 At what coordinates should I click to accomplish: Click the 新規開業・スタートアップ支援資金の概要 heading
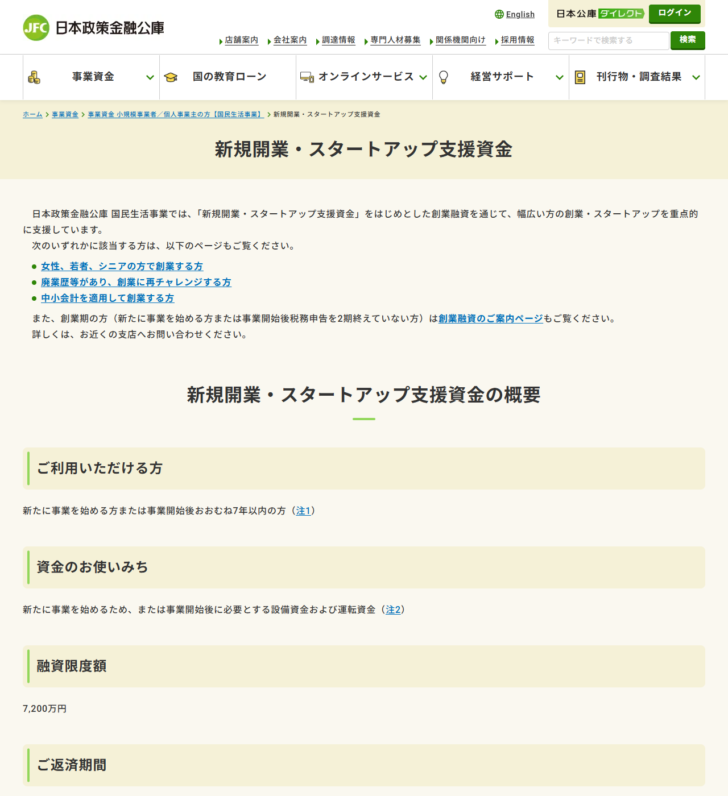(363, 395)
